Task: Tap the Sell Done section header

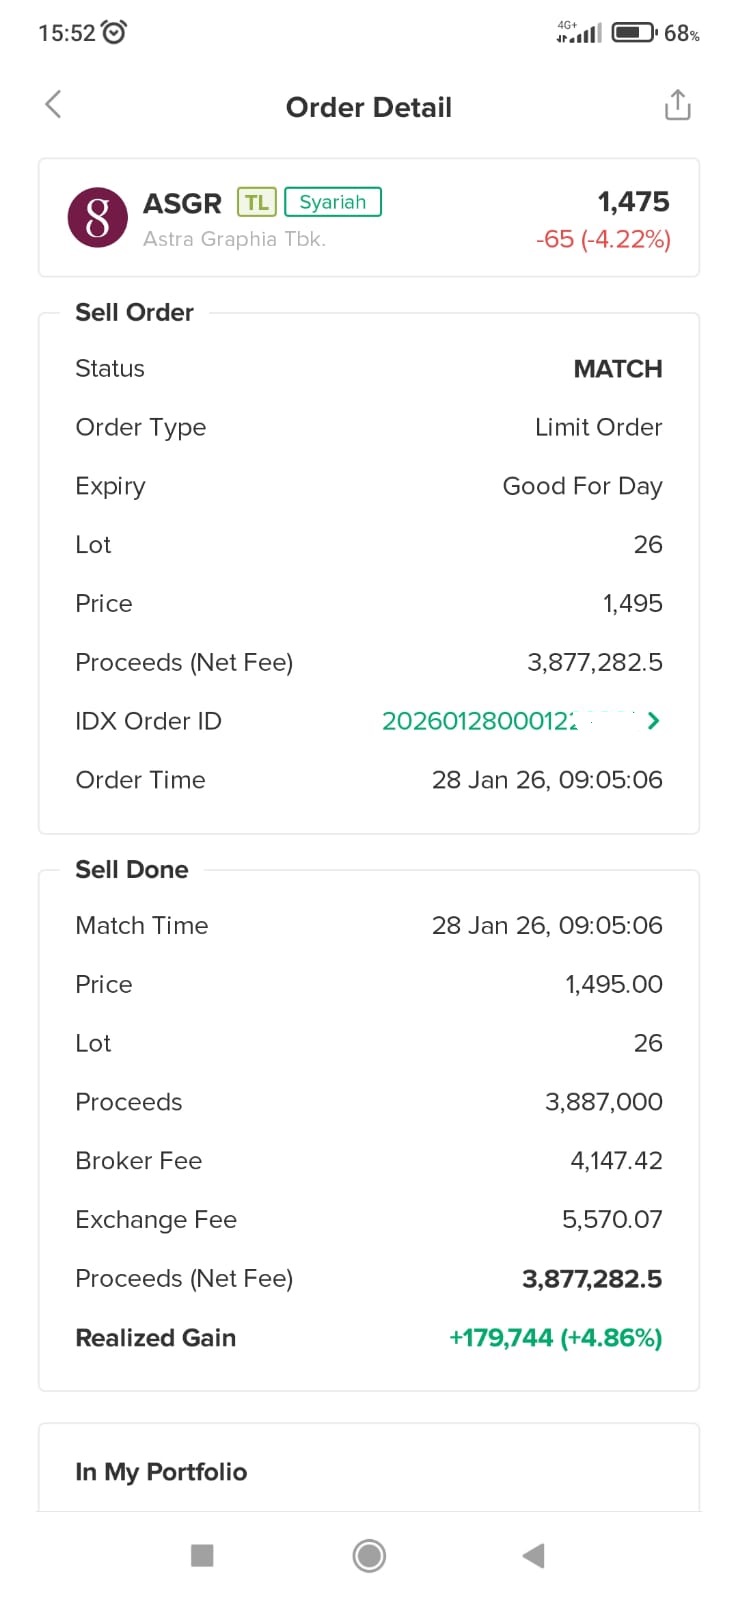Action: point(132,870)
